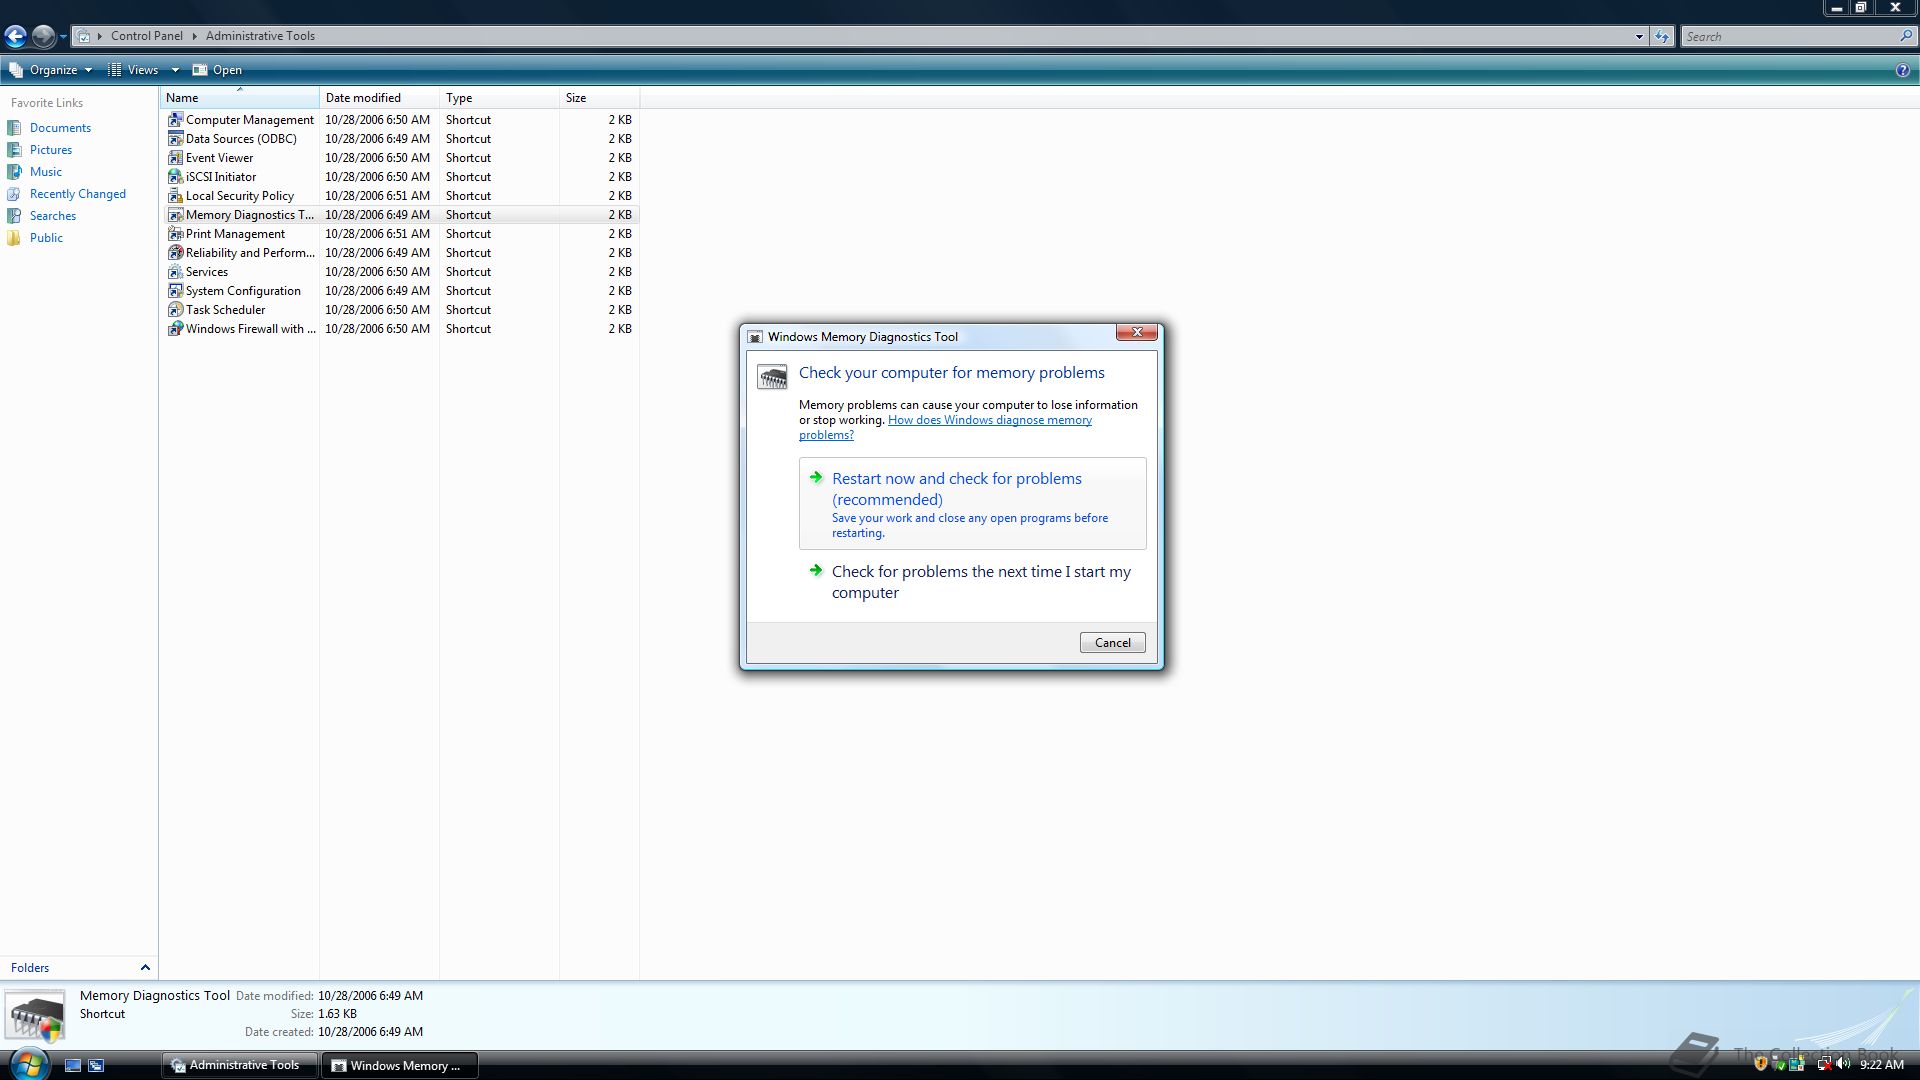Expand the Views dropdown arrow

(x=175, y=70)
